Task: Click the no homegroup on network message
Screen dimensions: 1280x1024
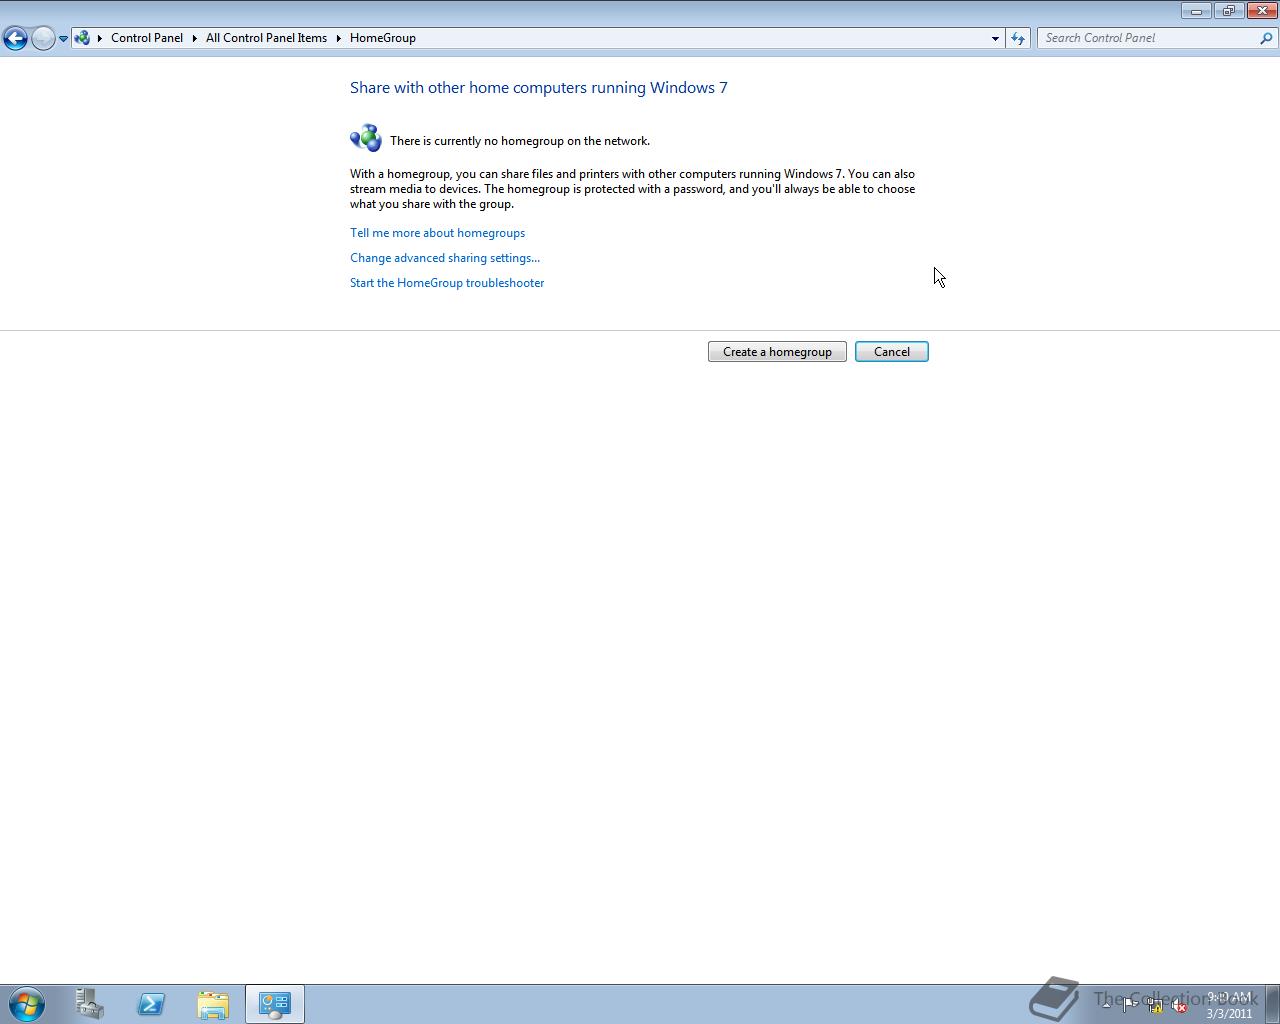Action: coord(520,141)
